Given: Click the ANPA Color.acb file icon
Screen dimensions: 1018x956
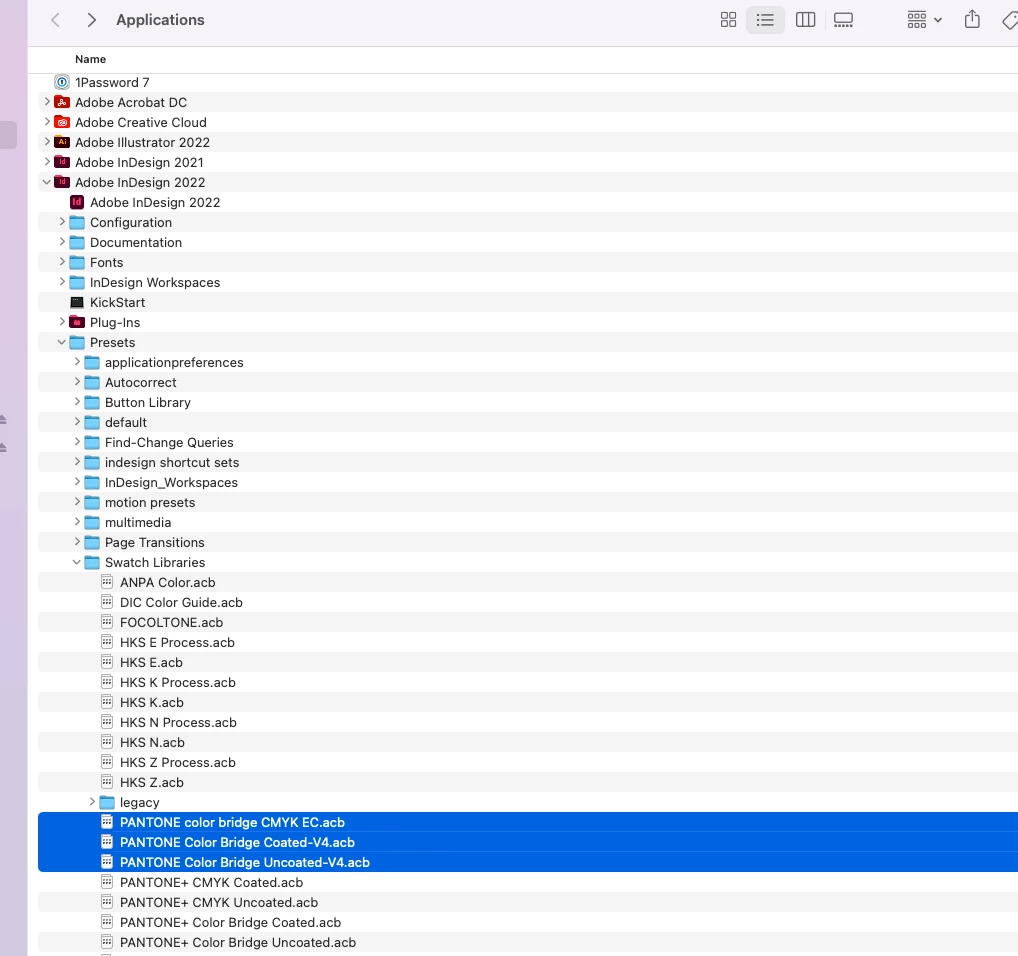Looking at the screenshot, I should (x=107, y=582).
